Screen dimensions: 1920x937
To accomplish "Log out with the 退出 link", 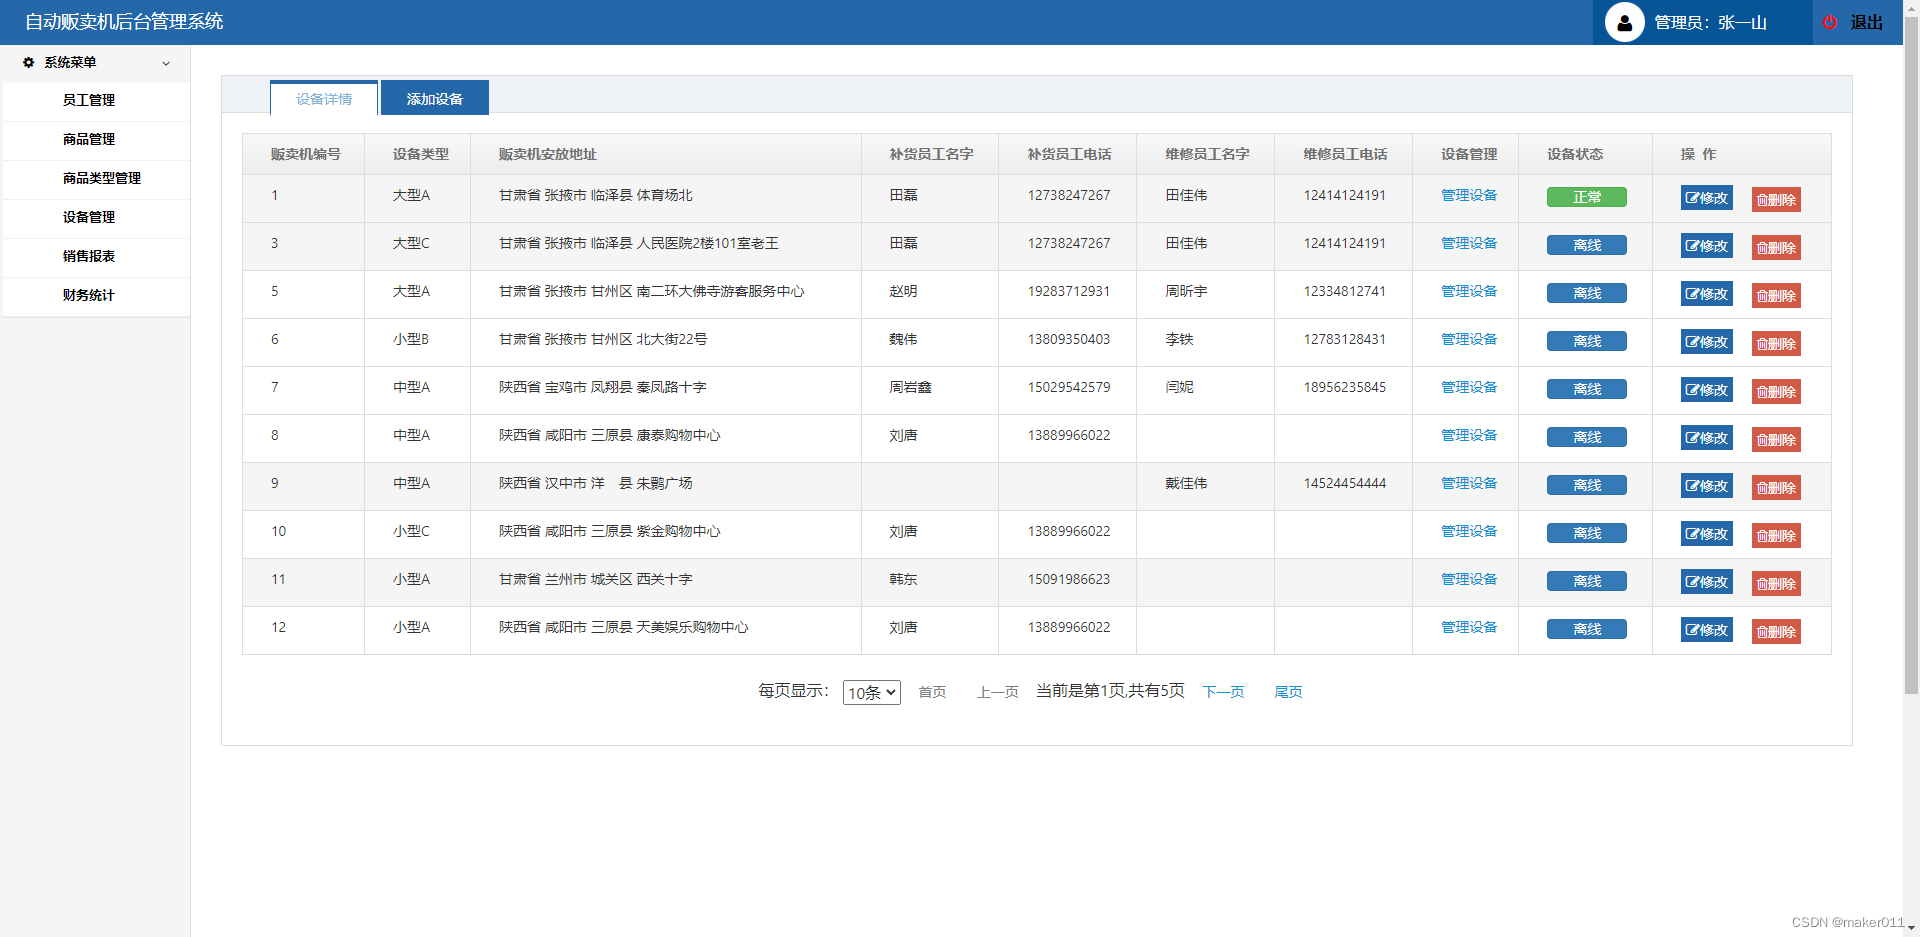I will click(1866, 22).
